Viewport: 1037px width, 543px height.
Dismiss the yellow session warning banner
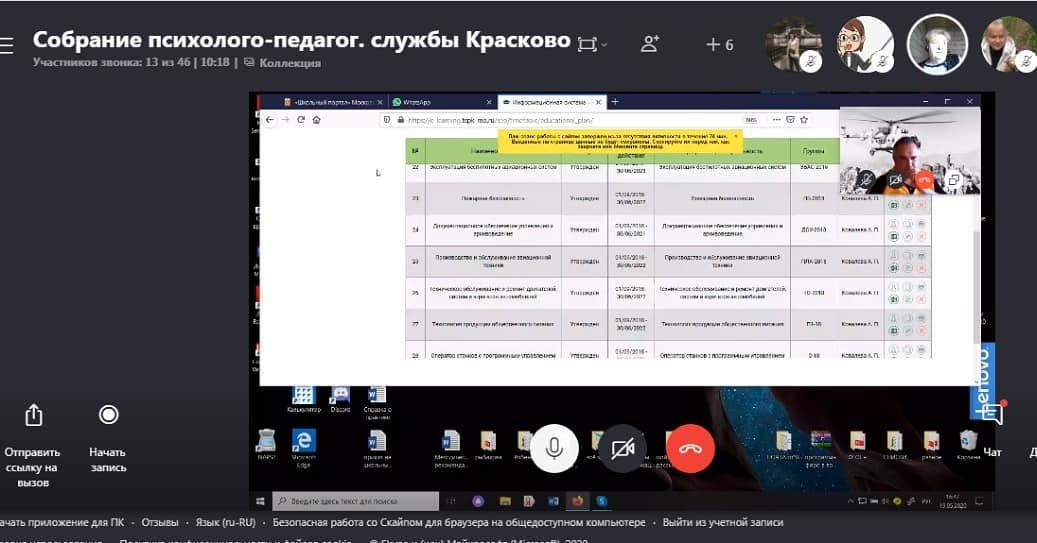(x=736, y=136)
